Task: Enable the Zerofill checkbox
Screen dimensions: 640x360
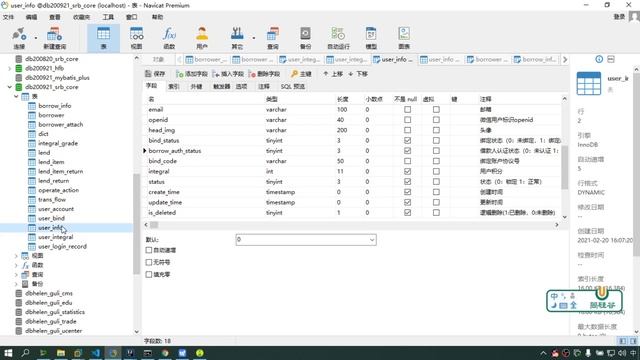Action: pos(149,275)
